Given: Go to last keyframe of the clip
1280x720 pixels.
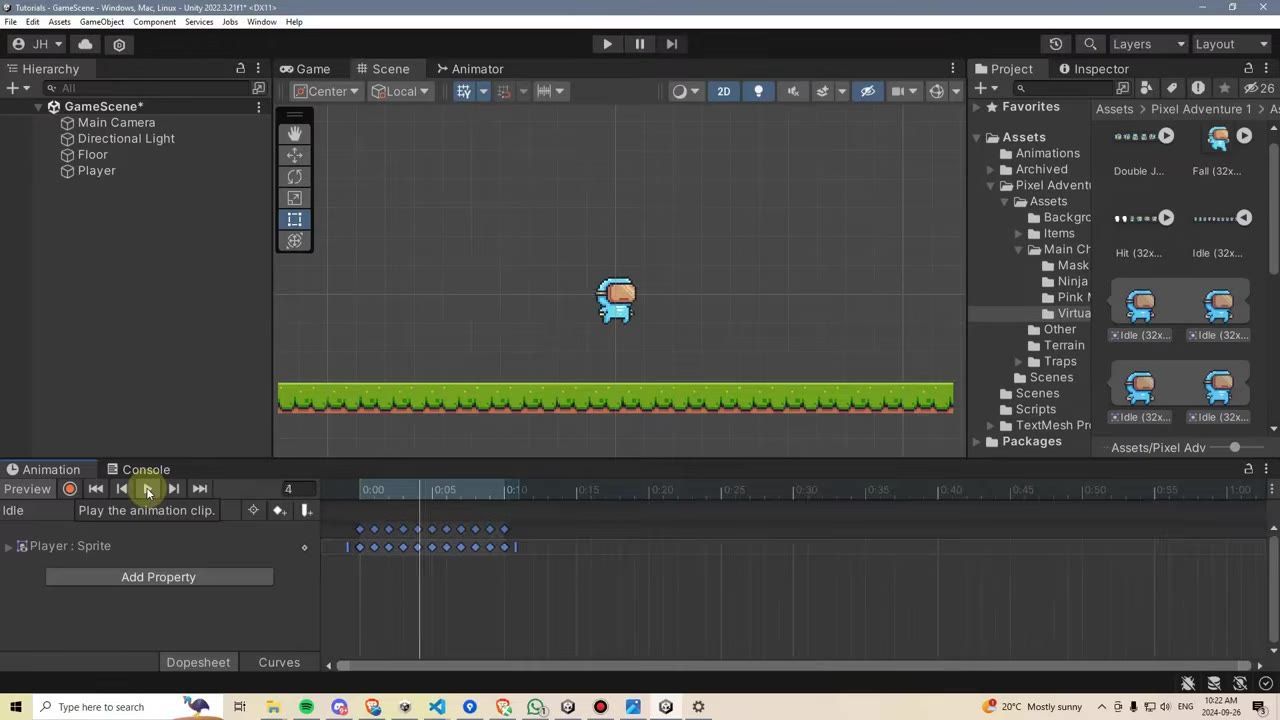Looking at the screenshot, I should 200,489.
